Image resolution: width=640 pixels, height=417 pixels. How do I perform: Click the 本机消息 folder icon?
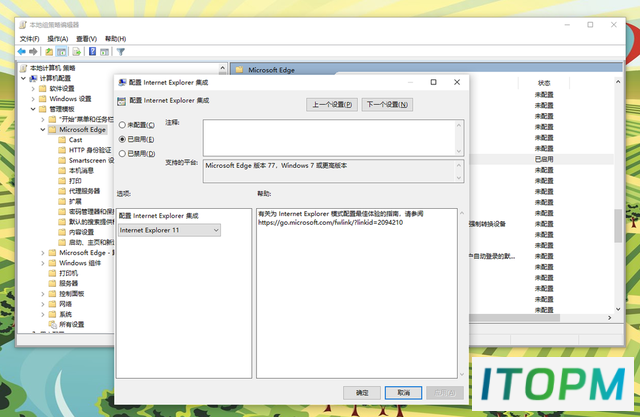click(62, 171)
